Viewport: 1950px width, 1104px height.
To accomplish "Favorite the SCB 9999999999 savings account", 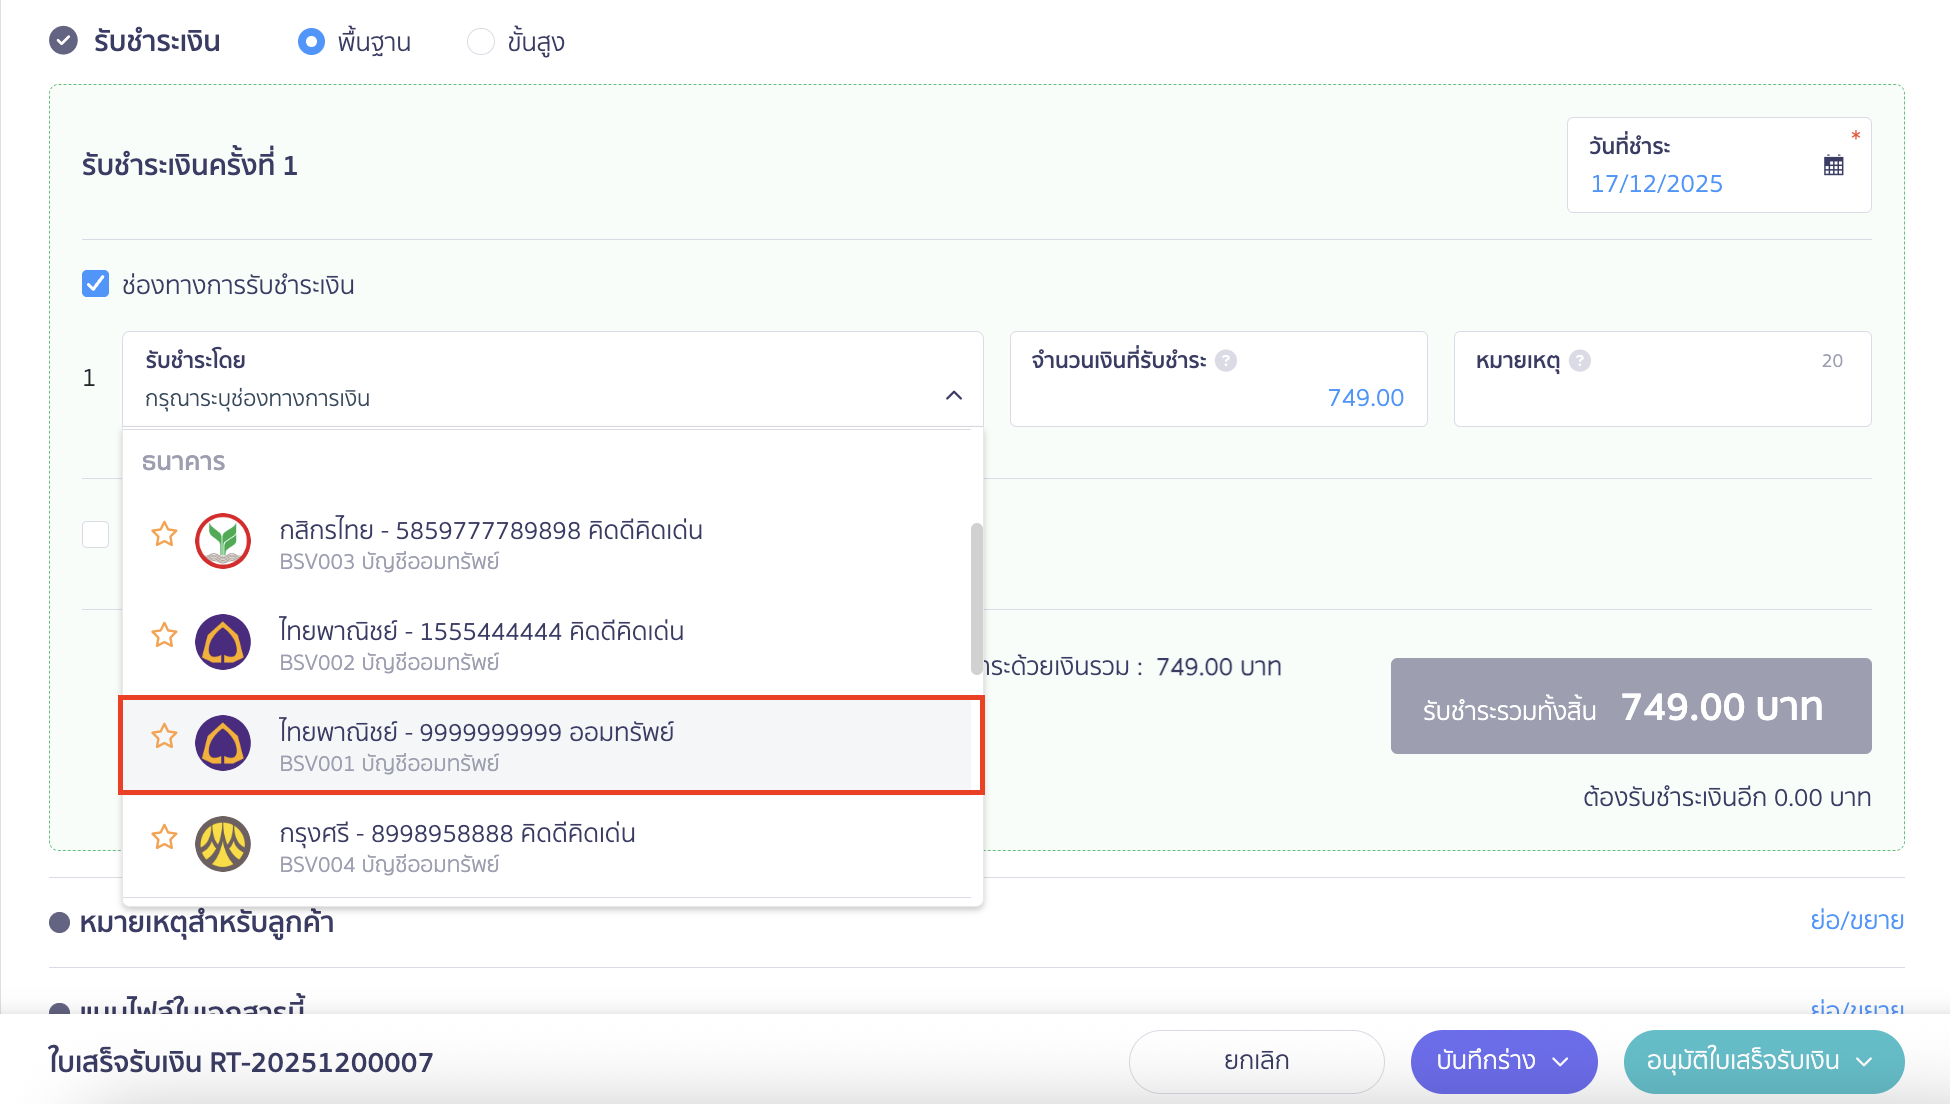I will click(164, 736).
